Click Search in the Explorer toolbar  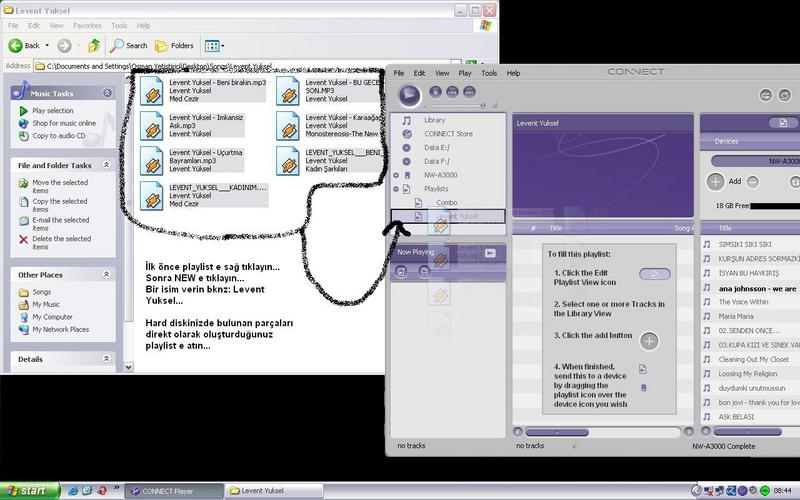[129, 45]
